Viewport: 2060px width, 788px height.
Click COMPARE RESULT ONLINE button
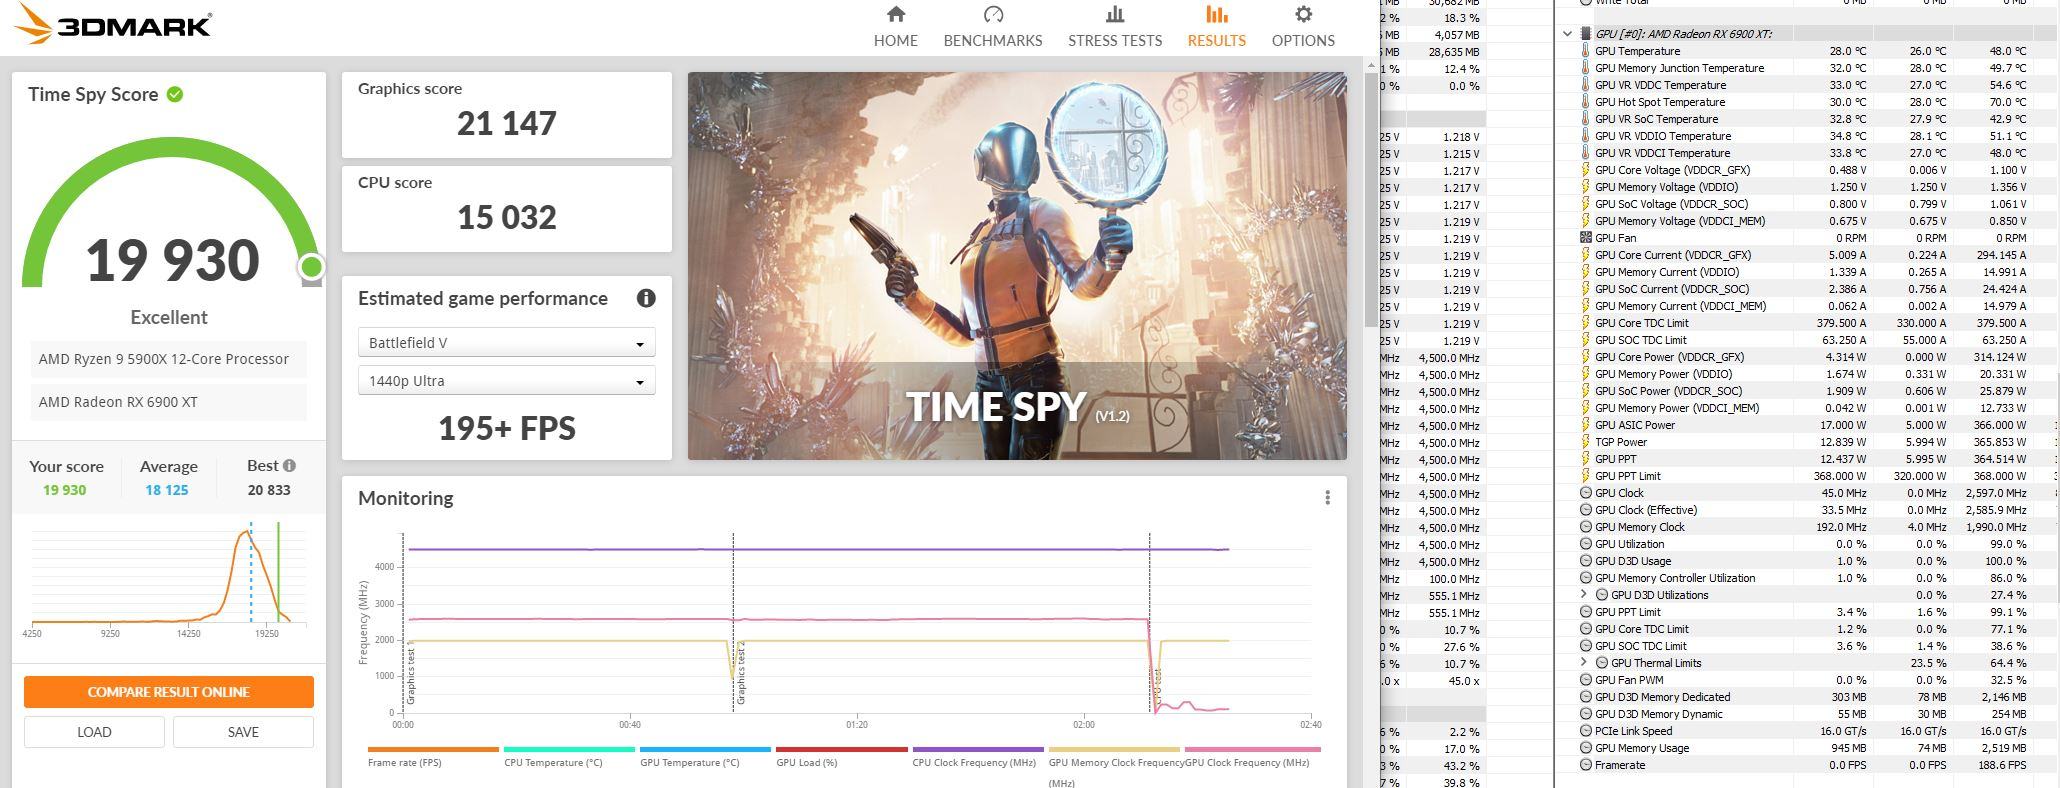(x=169, y=692)
